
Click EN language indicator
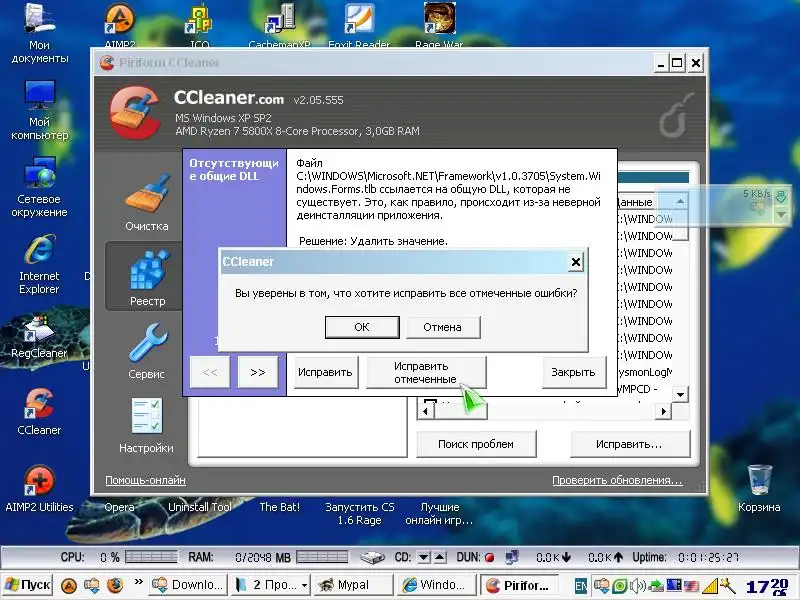[580, 586]
